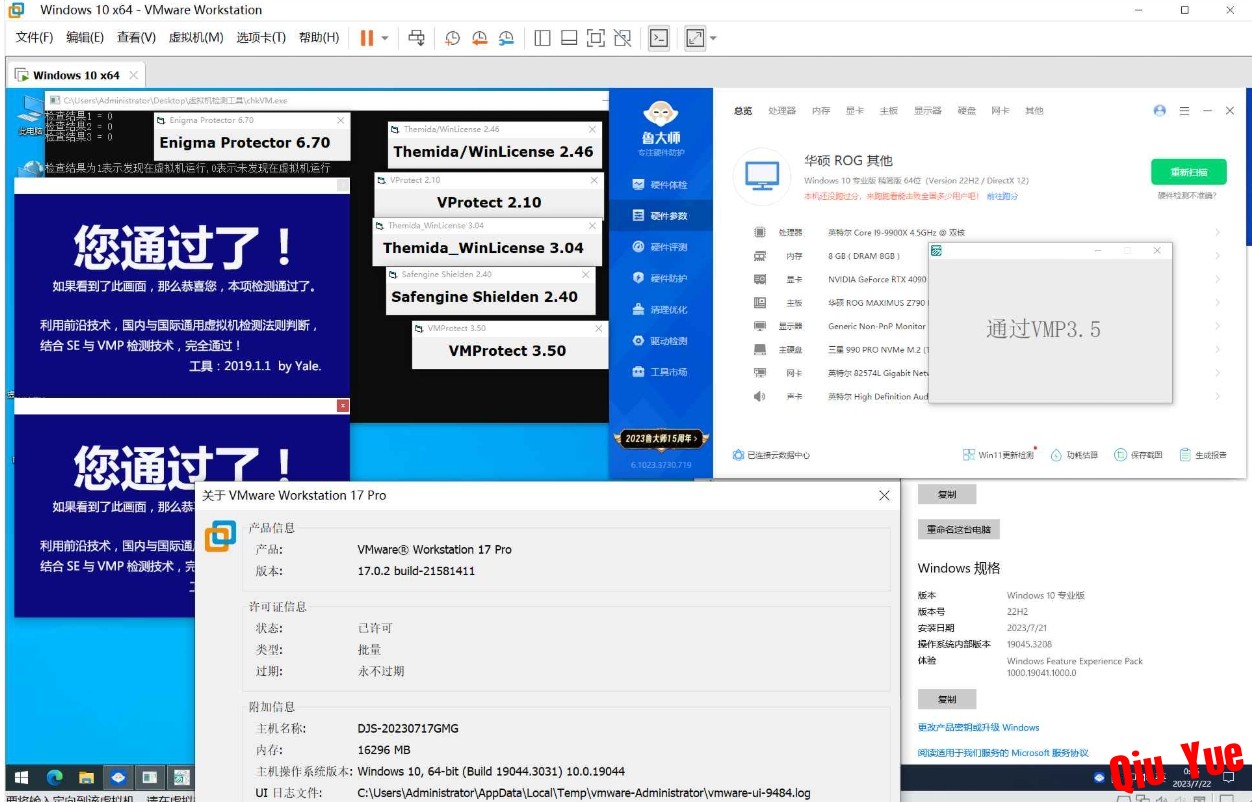The width and height of the screenshot is (1252, 802).
Task: Select 硬件参数 in Ludashi sidebar
Action: click(660, 216)
